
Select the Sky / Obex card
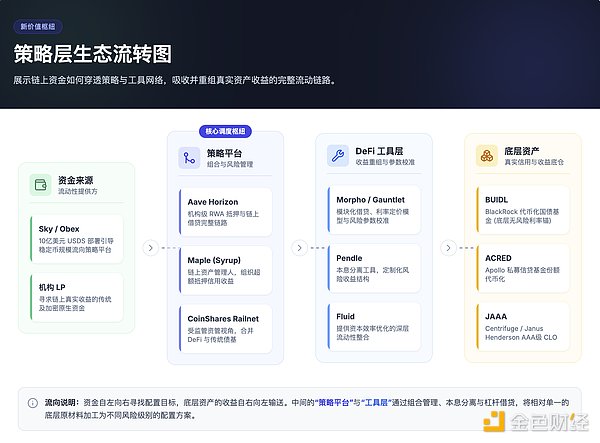77,238
